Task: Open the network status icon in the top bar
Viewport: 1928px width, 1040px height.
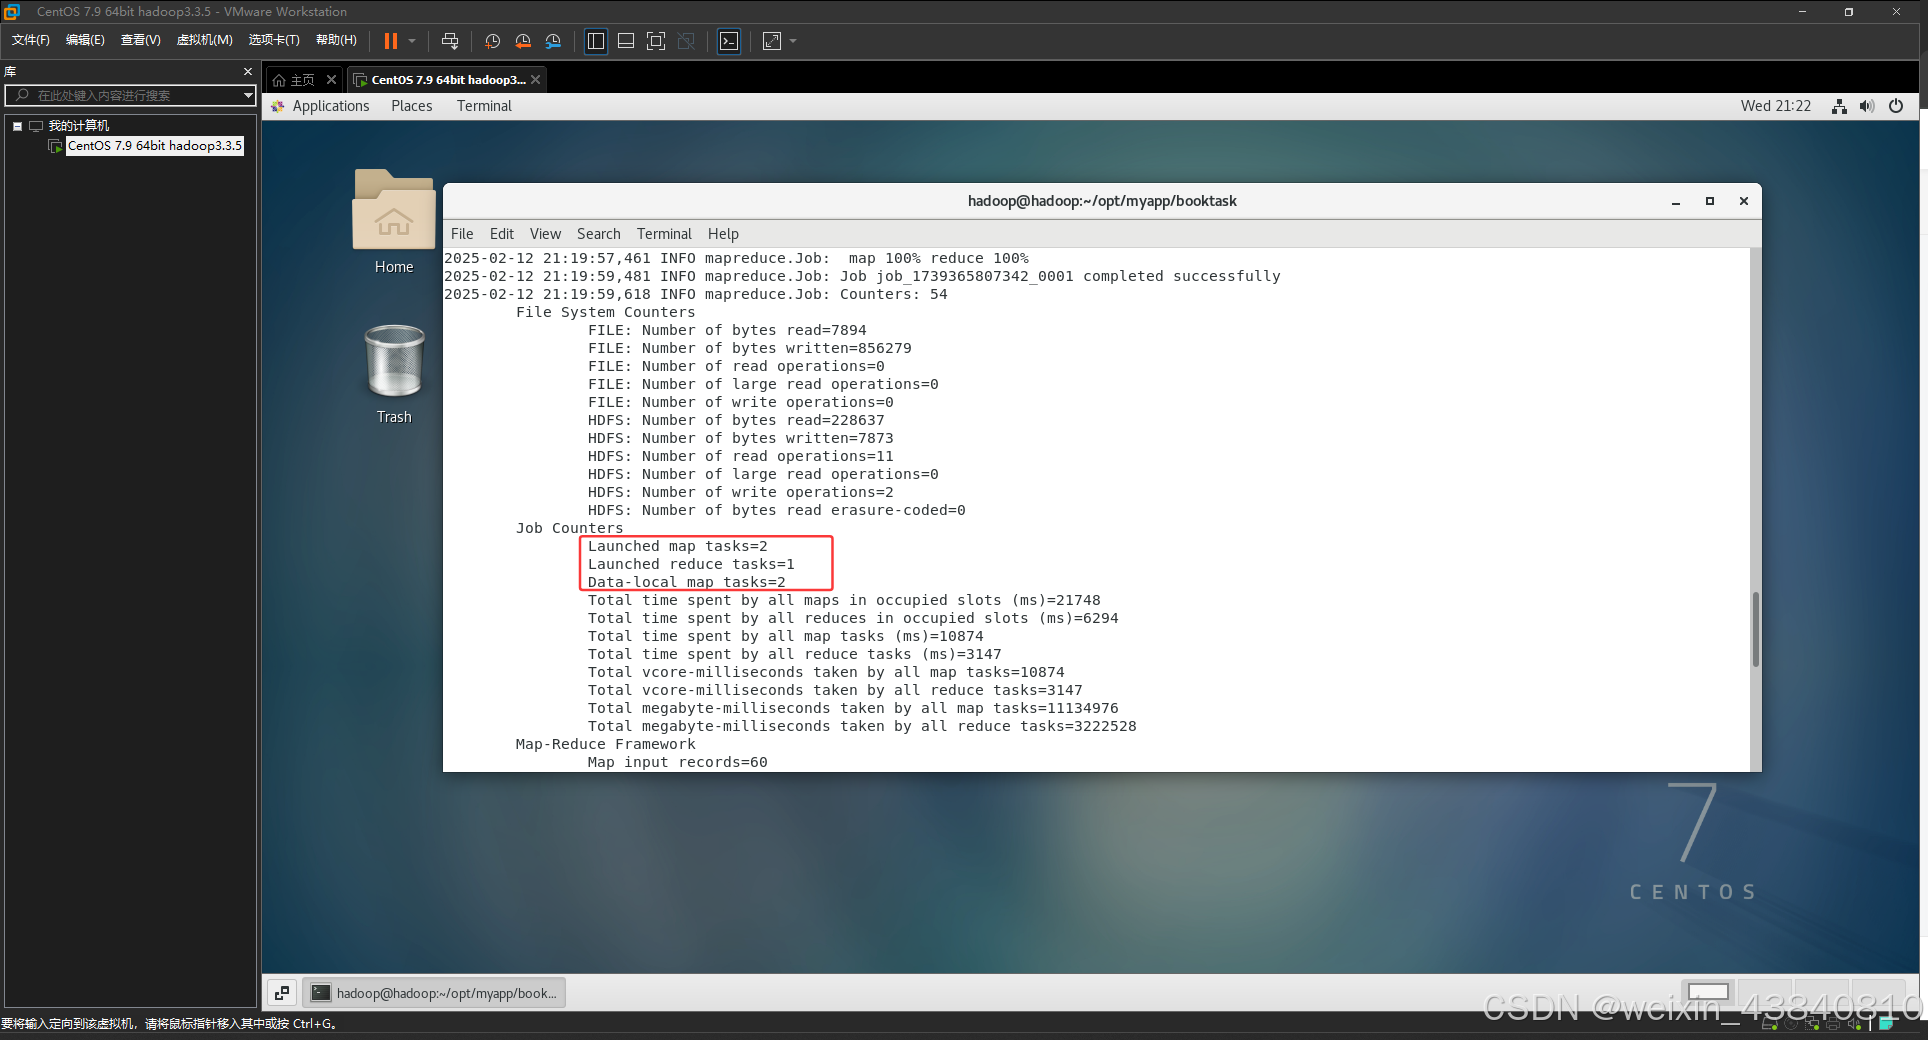Action: point(1838,105)
